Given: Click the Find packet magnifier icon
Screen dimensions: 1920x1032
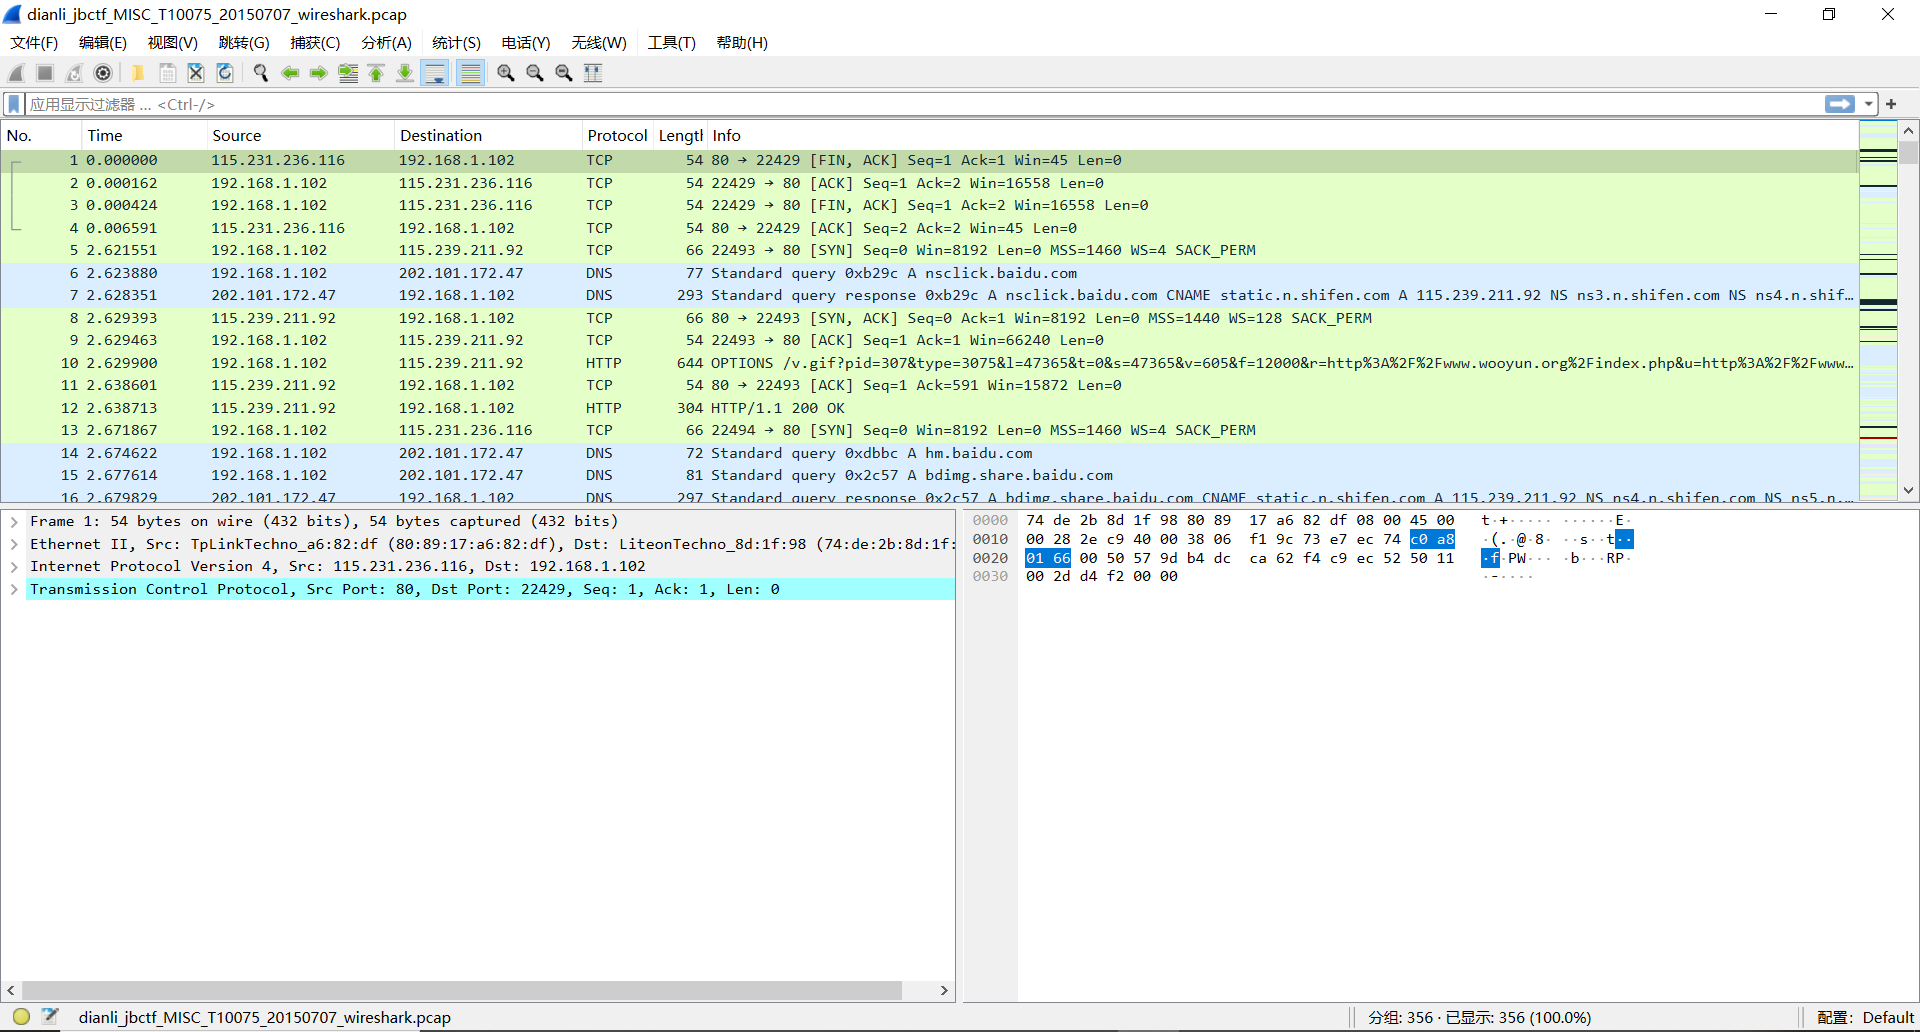Looking at the screenshot, I should tap(261, 73).
